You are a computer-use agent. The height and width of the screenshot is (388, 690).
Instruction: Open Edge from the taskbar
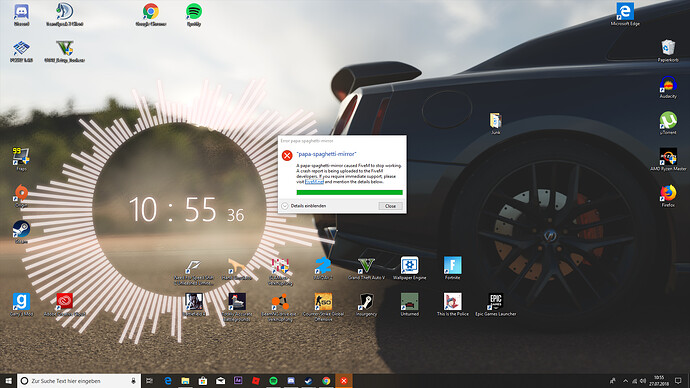168,381
